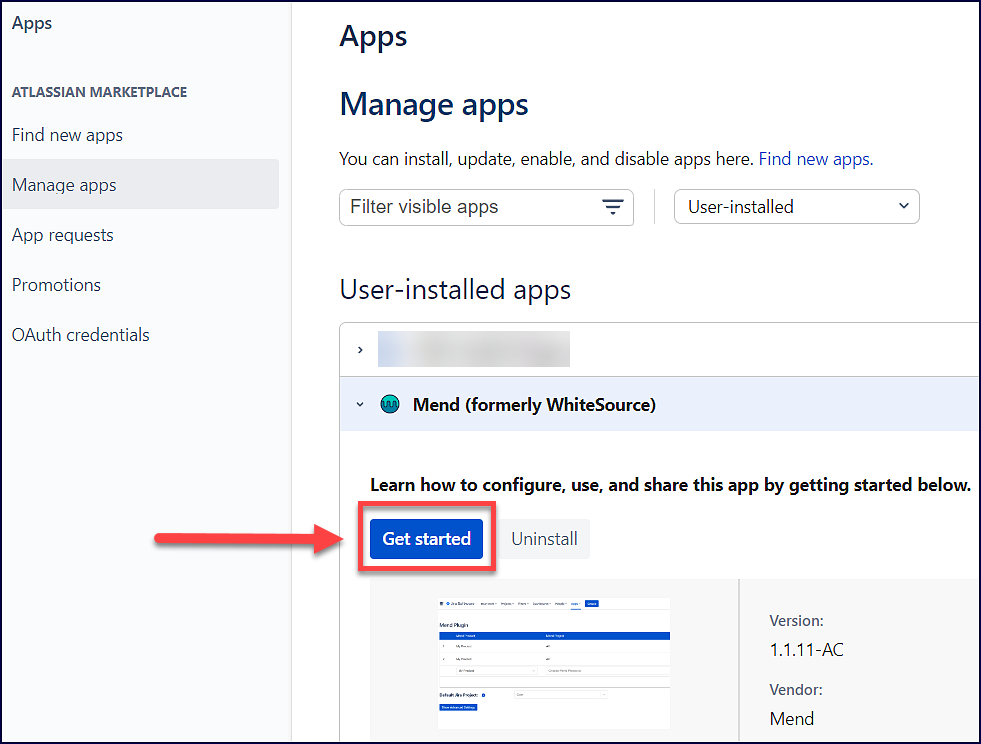Click the blurred app name row
The width and height of the screenshot is (981, 744).
(473, 350)
